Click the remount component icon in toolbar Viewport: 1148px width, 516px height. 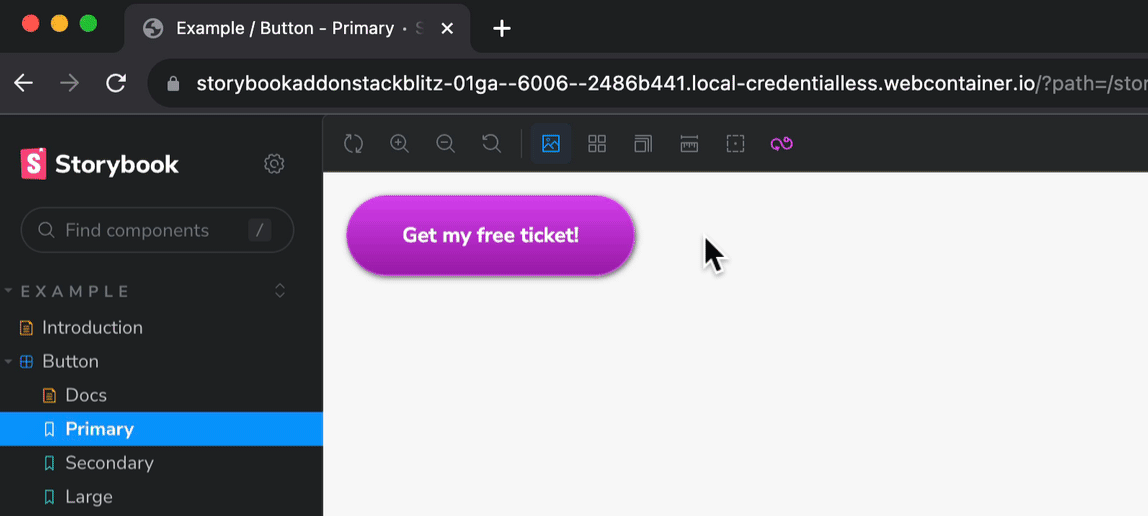[353, 144]
